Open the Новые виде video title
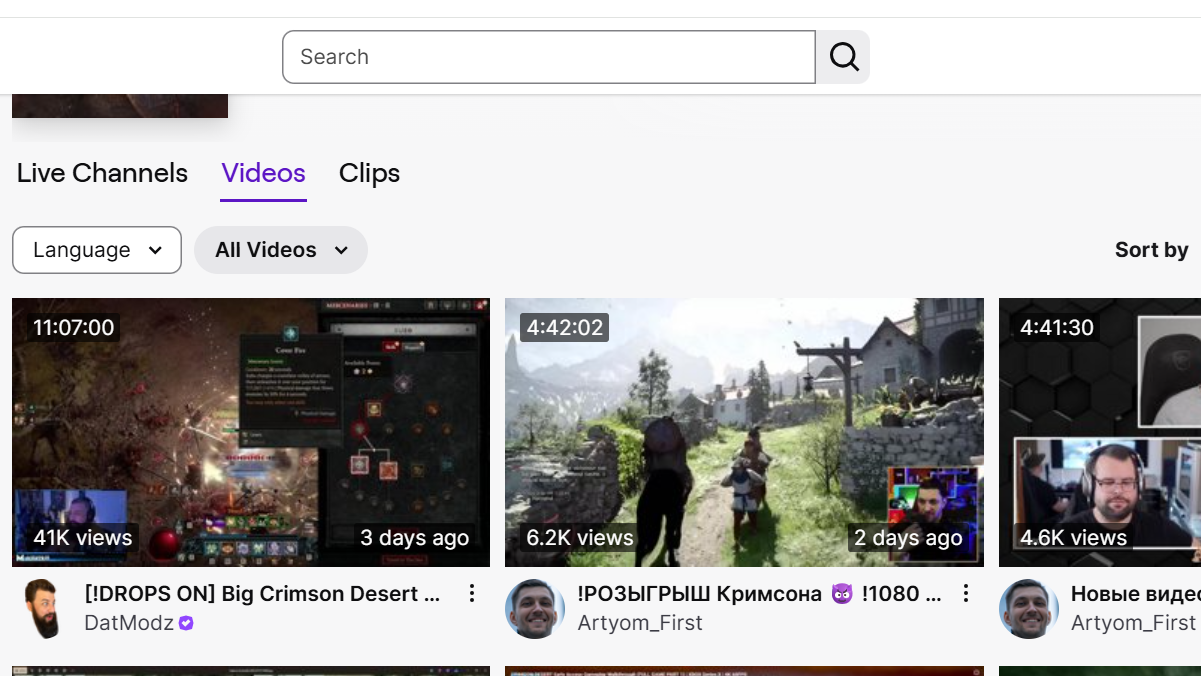The image size is (1201, 676). [1136, 594]
